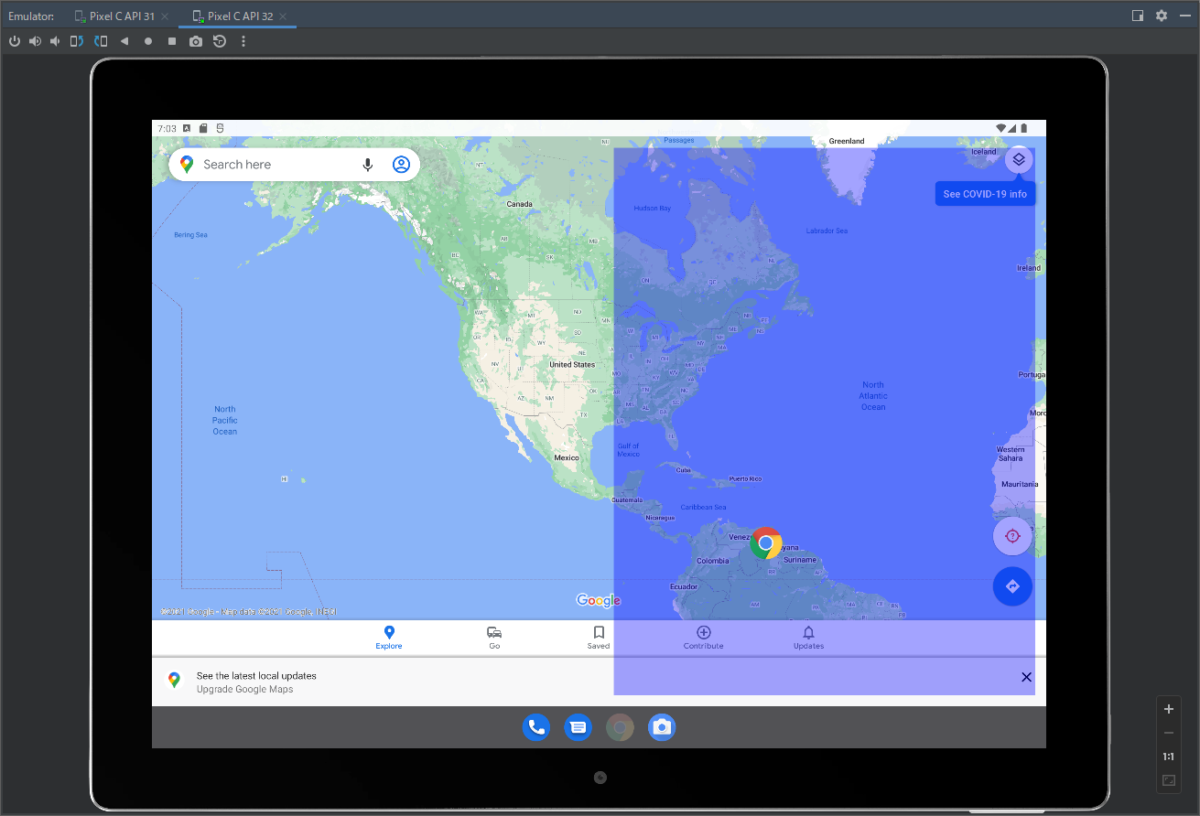Open the Messages app in dock
Screen dimensions: 1200x816
tap(577, 727)
